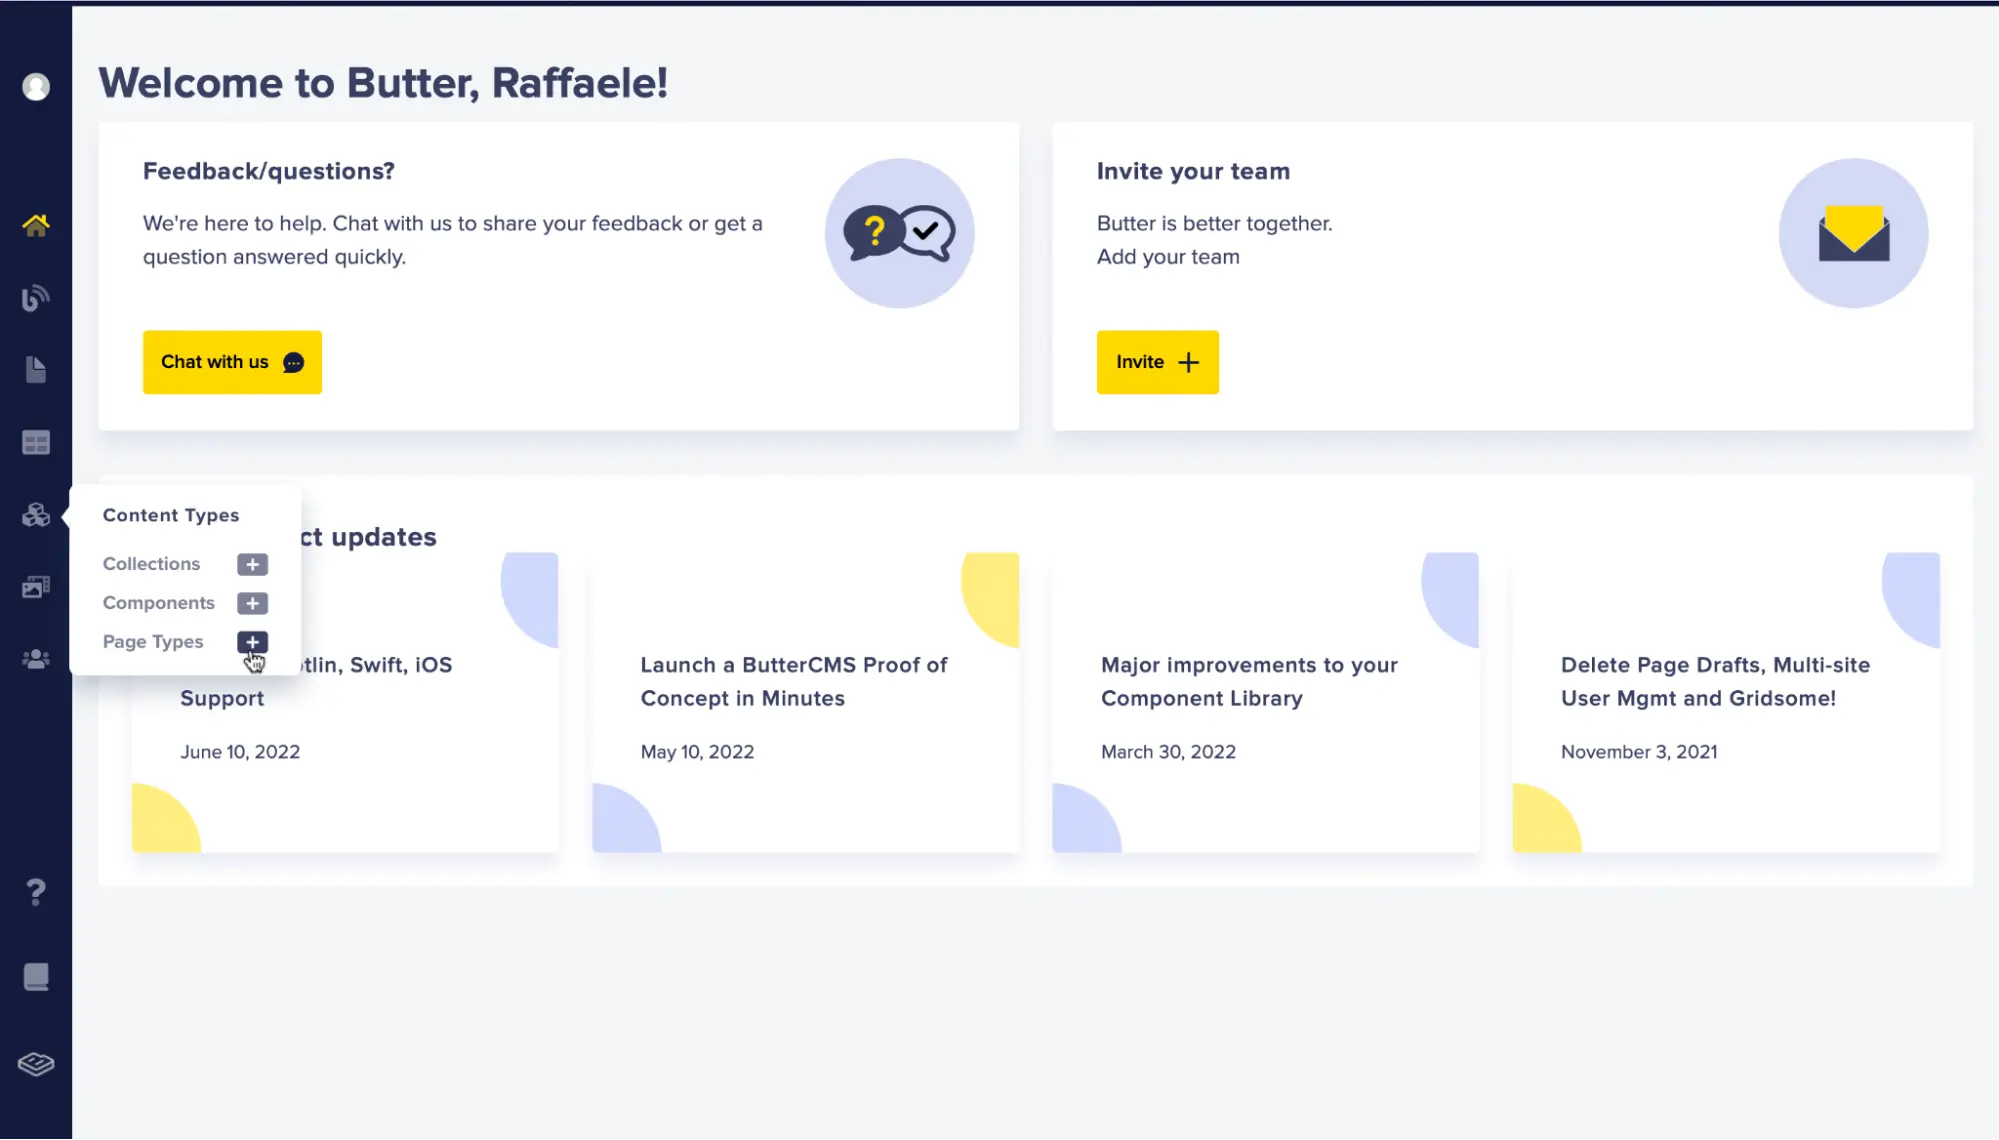
Task: Click the layers/stack icon at bottom
Action: pyautogui.click(x=36, y=1062)
